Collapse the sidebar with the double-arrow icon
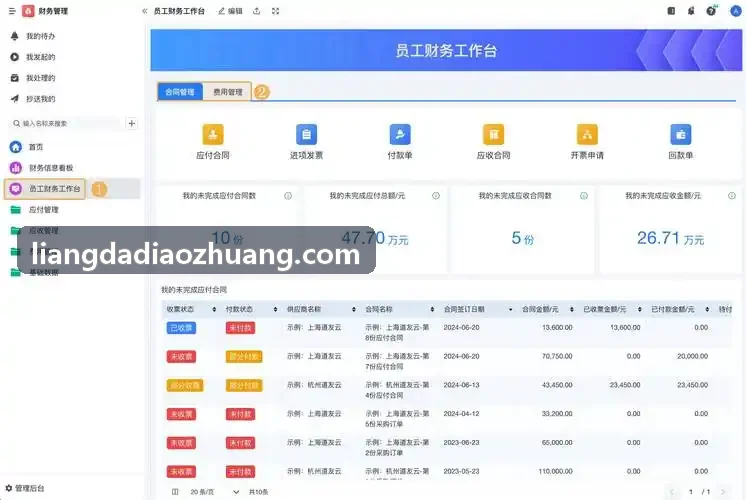Image resolution: width=746 pixels, height=500 pixels. (x=145, y=11)
